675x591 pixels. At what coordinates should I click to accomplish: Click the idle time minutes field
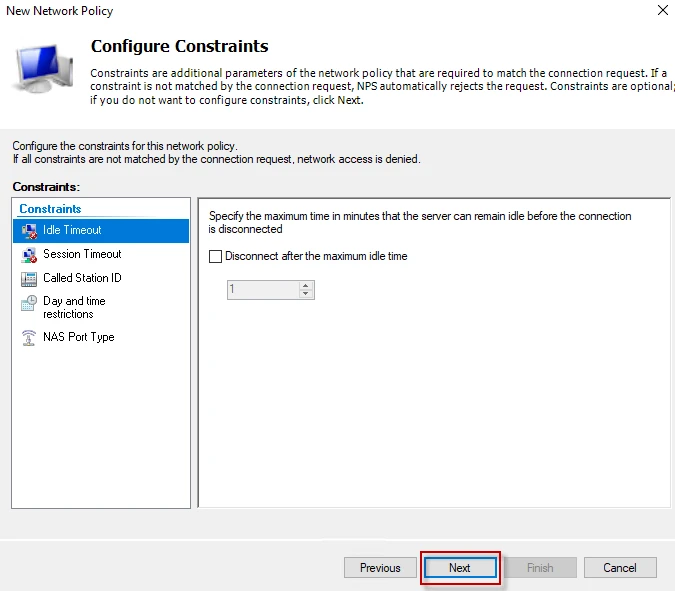[x=262, y=289]
